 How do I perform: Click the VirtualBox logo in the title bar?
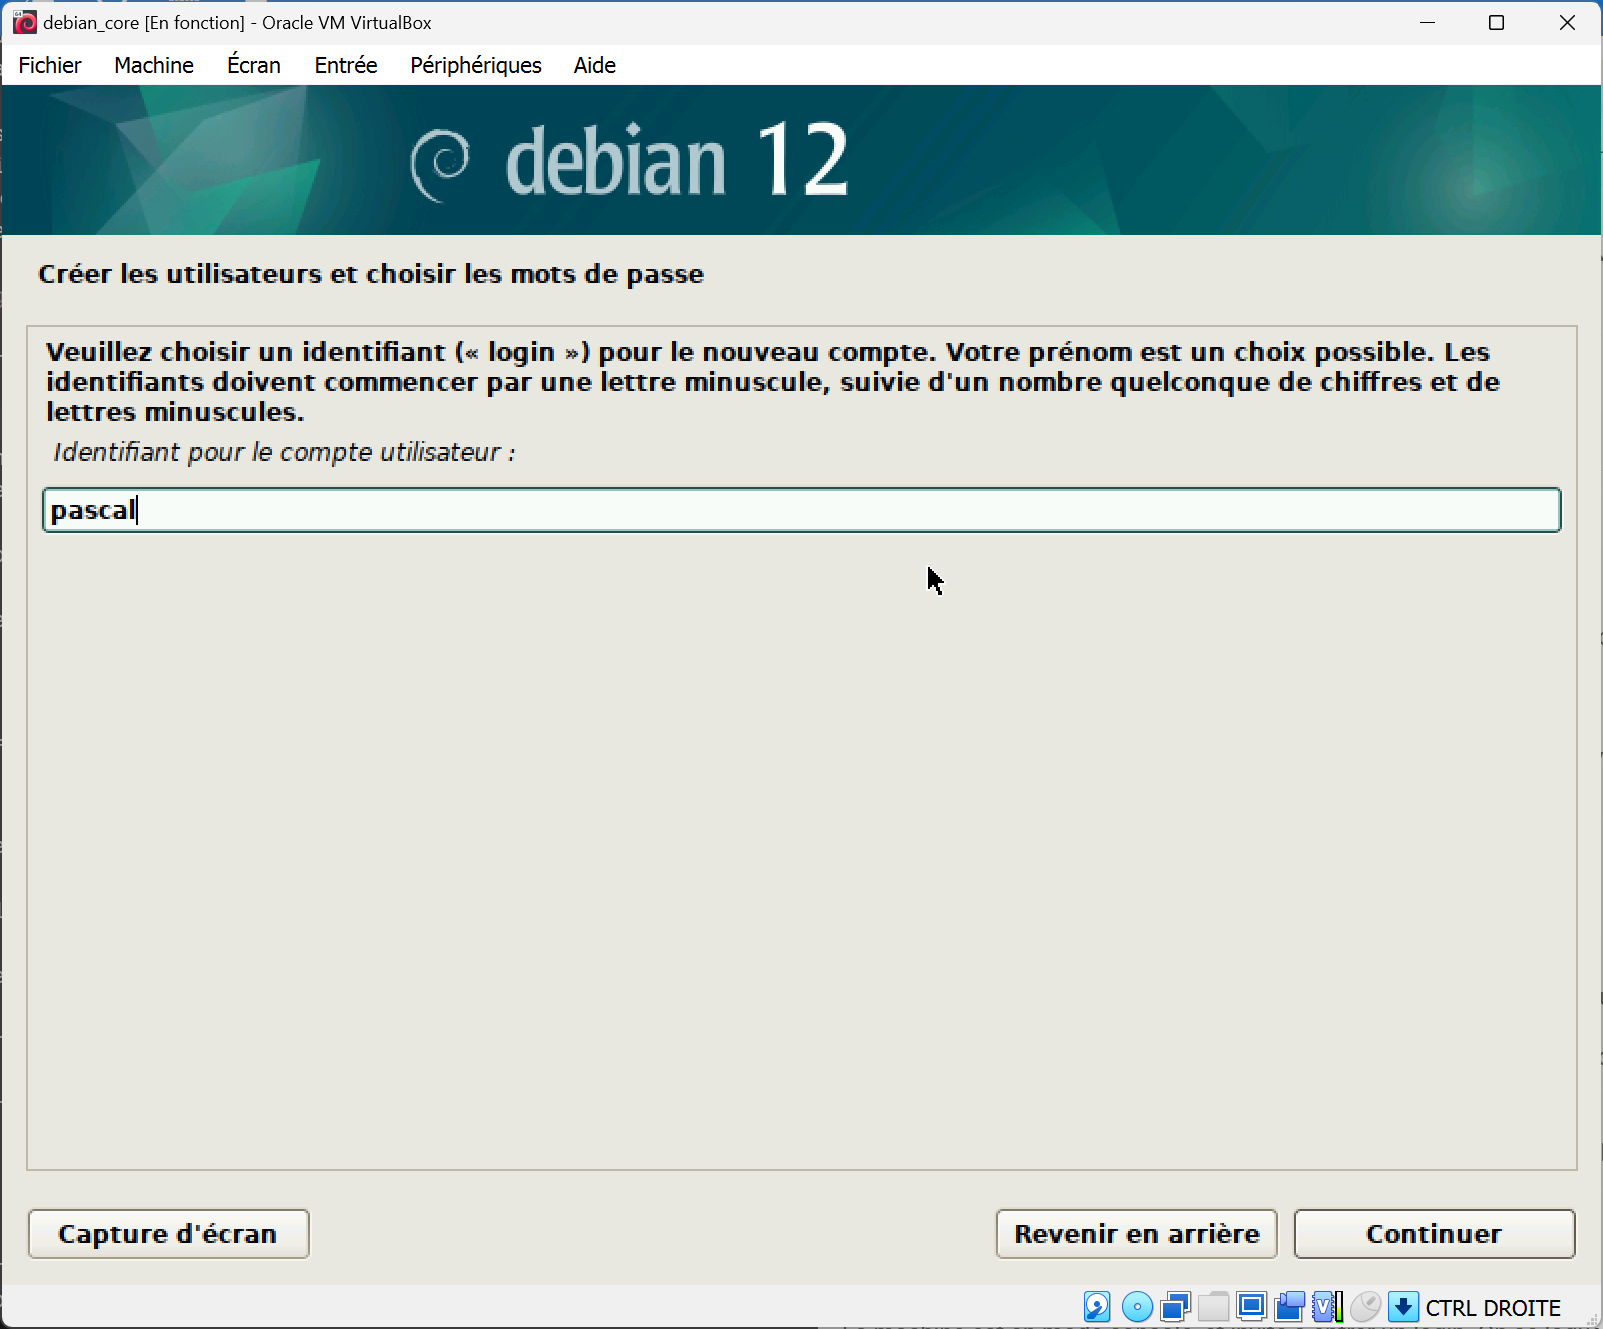coord(25,22)
